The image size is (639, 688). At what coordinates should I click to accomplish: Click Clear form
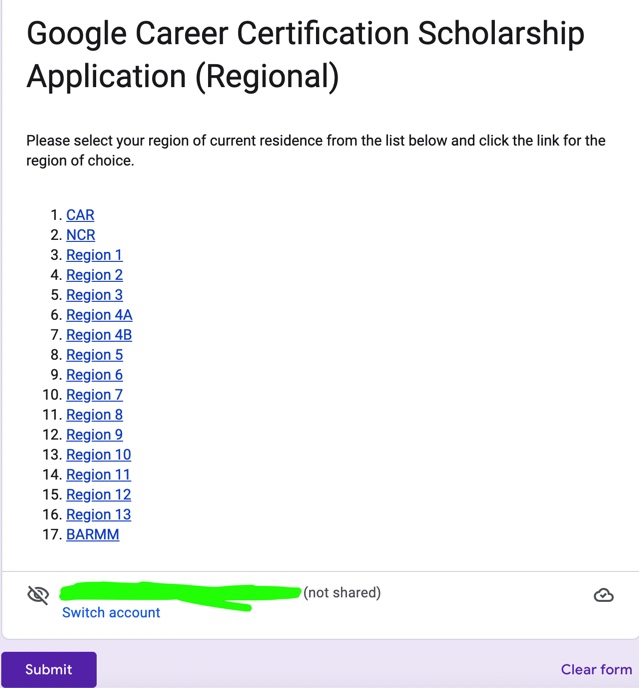point(596,669)
